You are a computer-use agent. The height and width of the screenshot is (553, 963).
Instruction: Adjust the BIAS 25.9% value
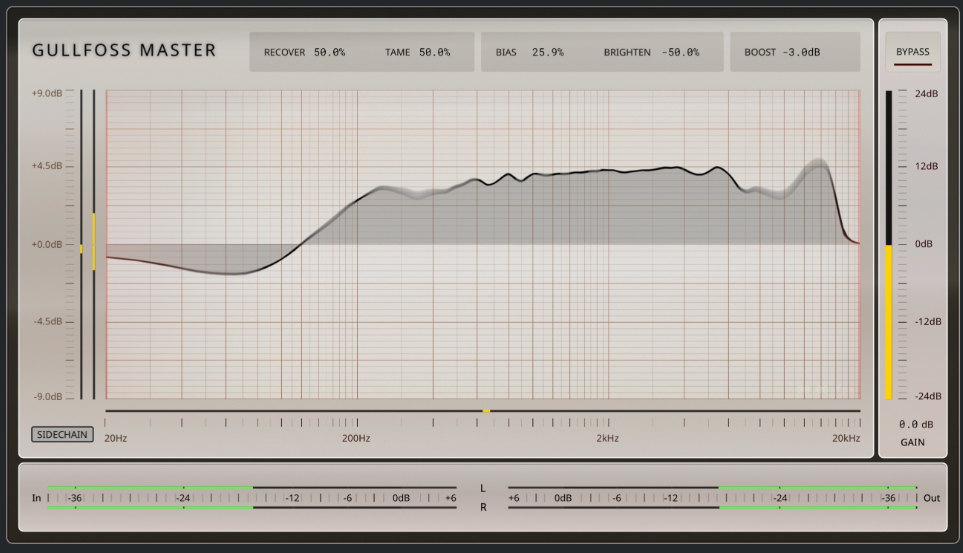(x=547, y=52)
